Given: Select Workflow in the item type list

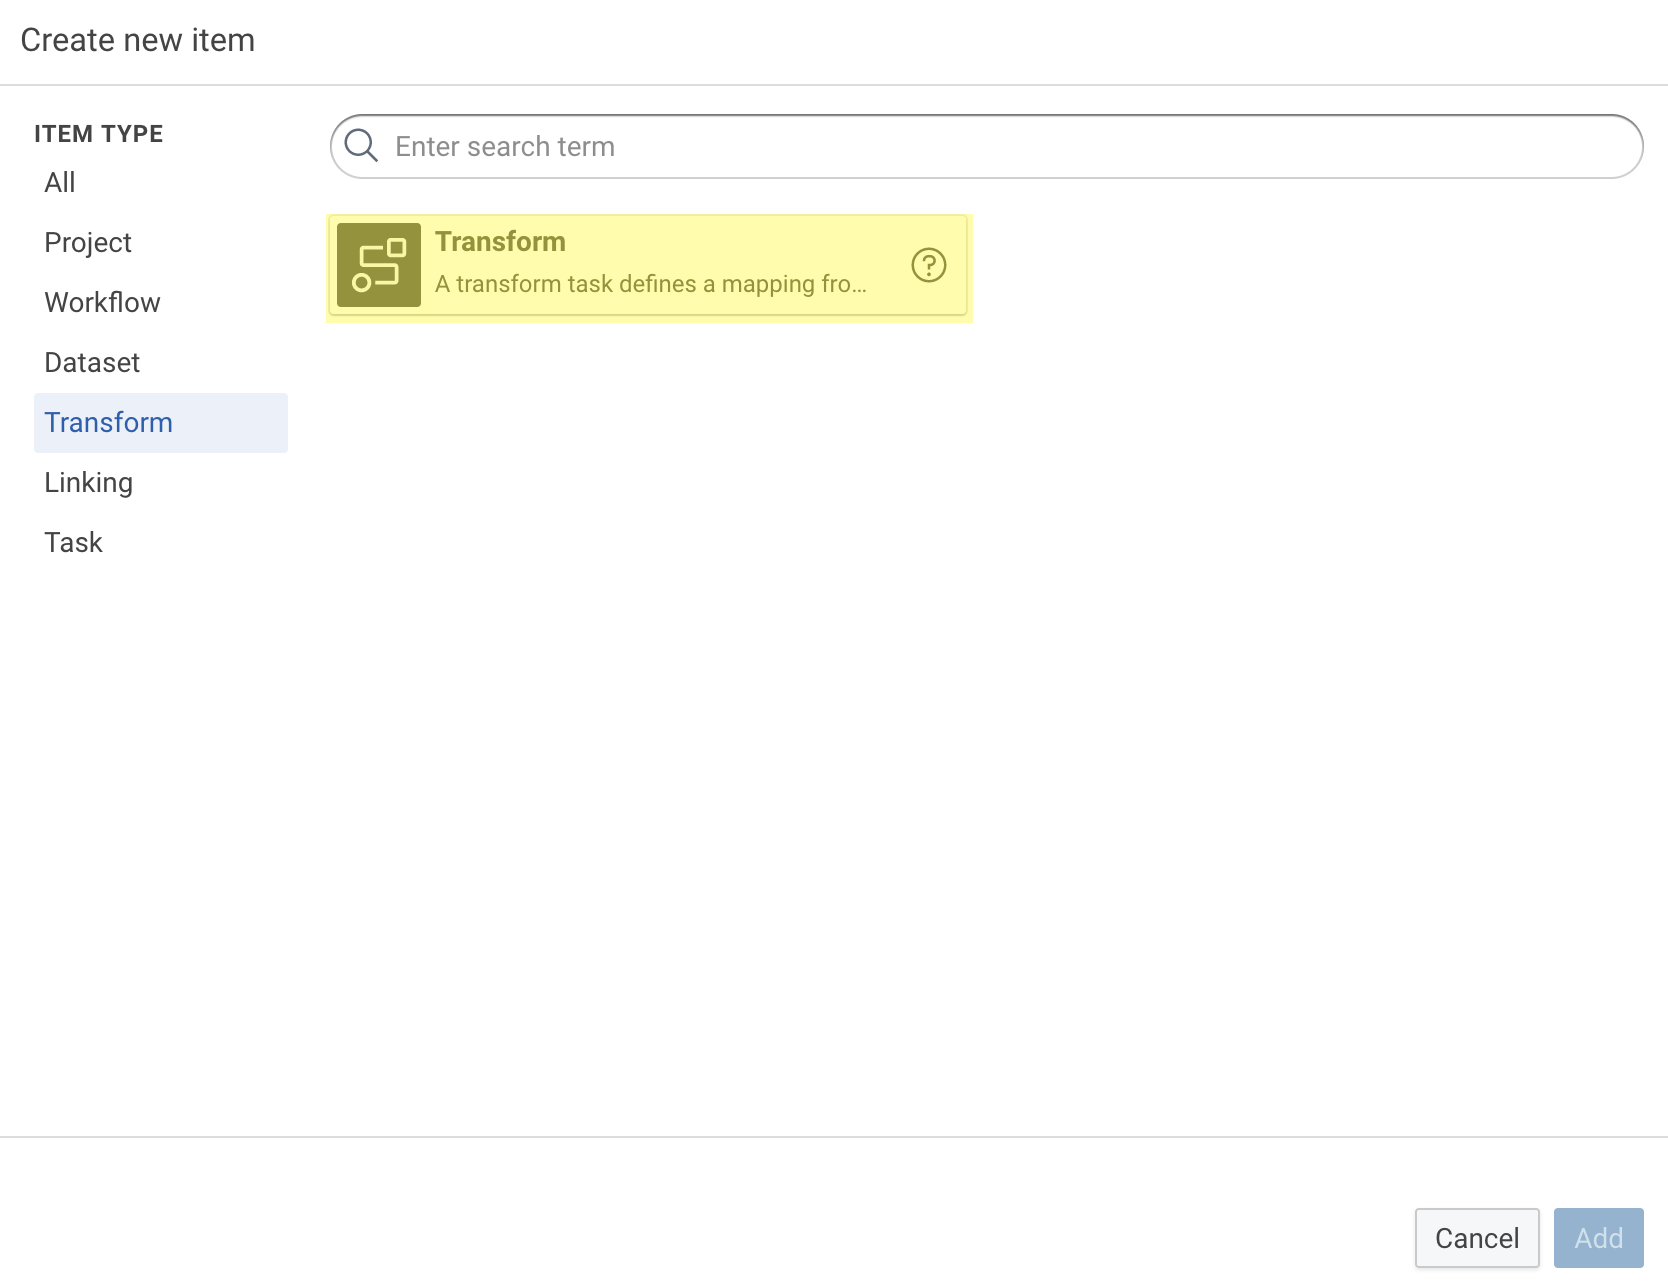Looking at the screenshot, I should [102, 303].
